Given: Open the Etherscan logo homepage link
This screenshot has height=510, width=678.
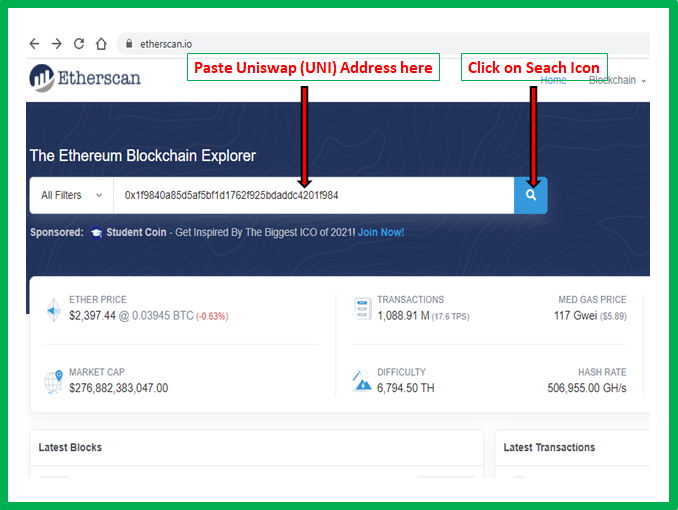Looking at the screenshot, I should pos(85,78).
